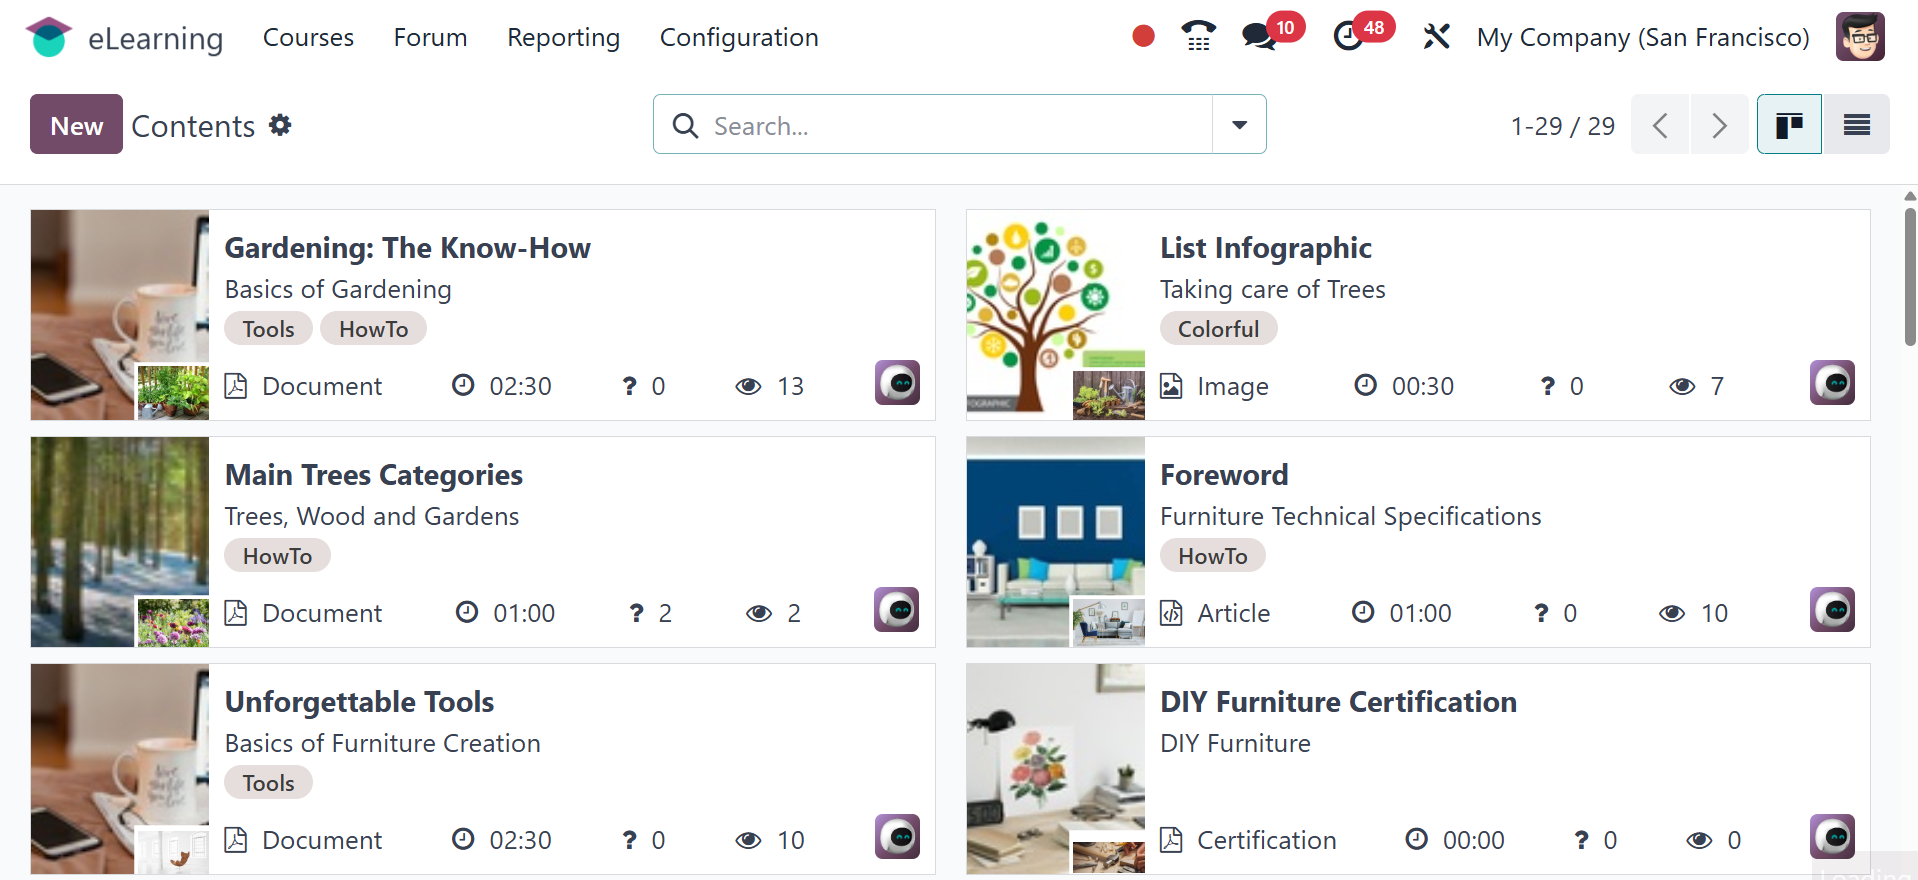Open the Configuration menu
The width and height of the screenshot is (1918, 880).
coord(739,37)
